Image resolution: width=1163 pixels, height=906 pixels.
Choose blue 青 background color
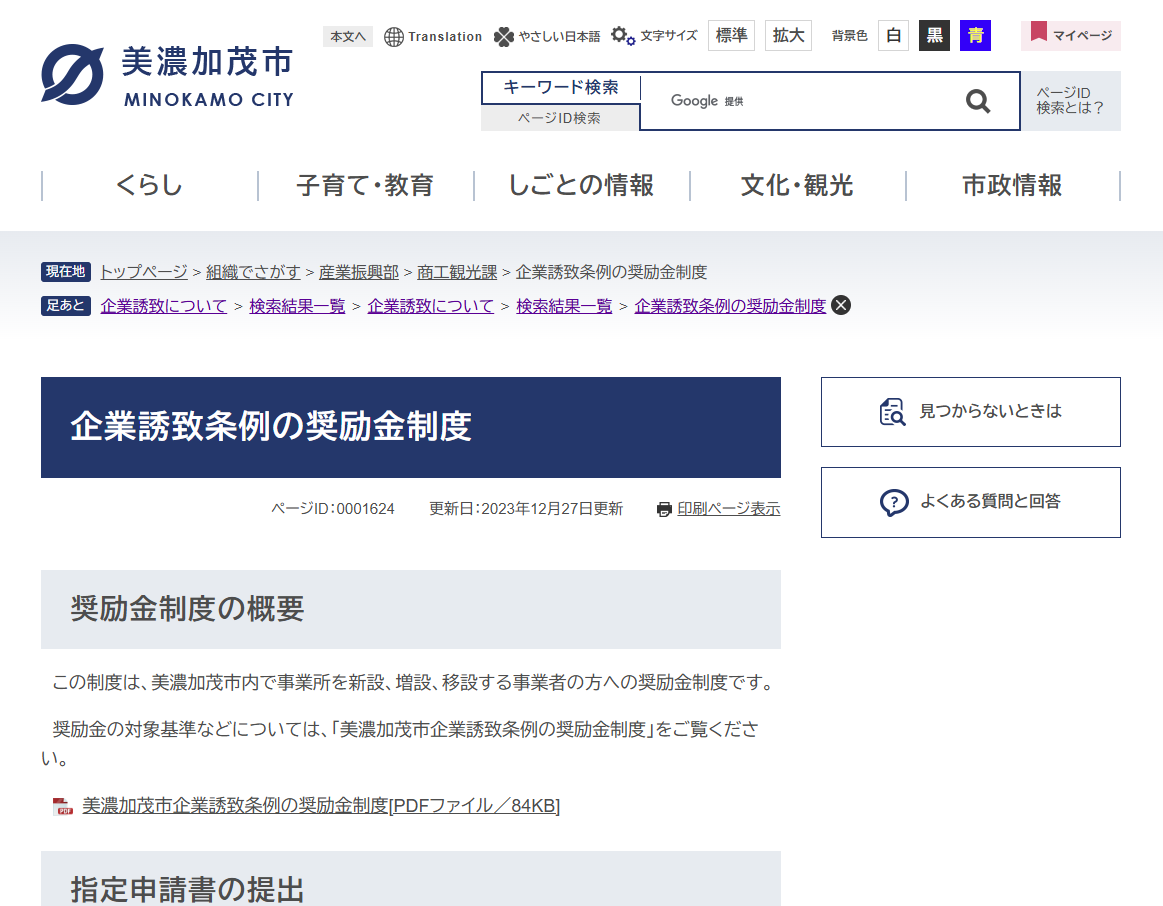coord(975,36)
